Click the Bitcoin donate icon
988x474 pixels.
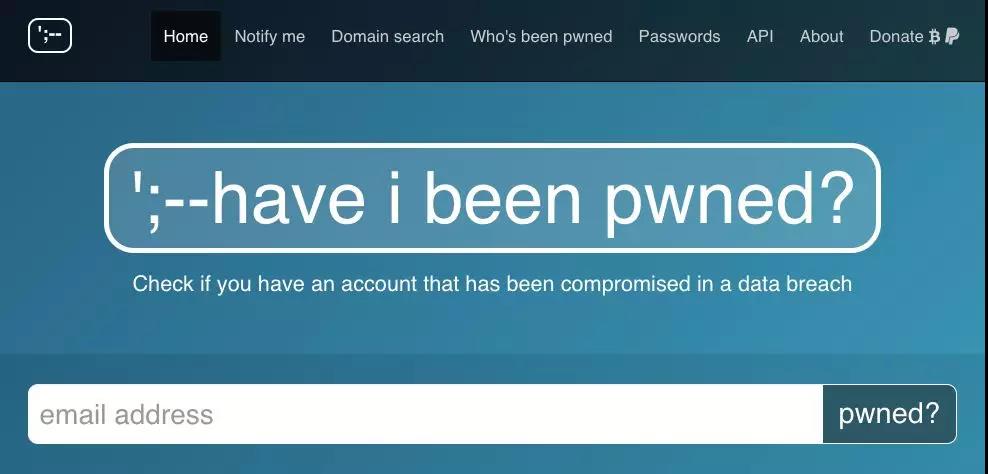(934, 37)
